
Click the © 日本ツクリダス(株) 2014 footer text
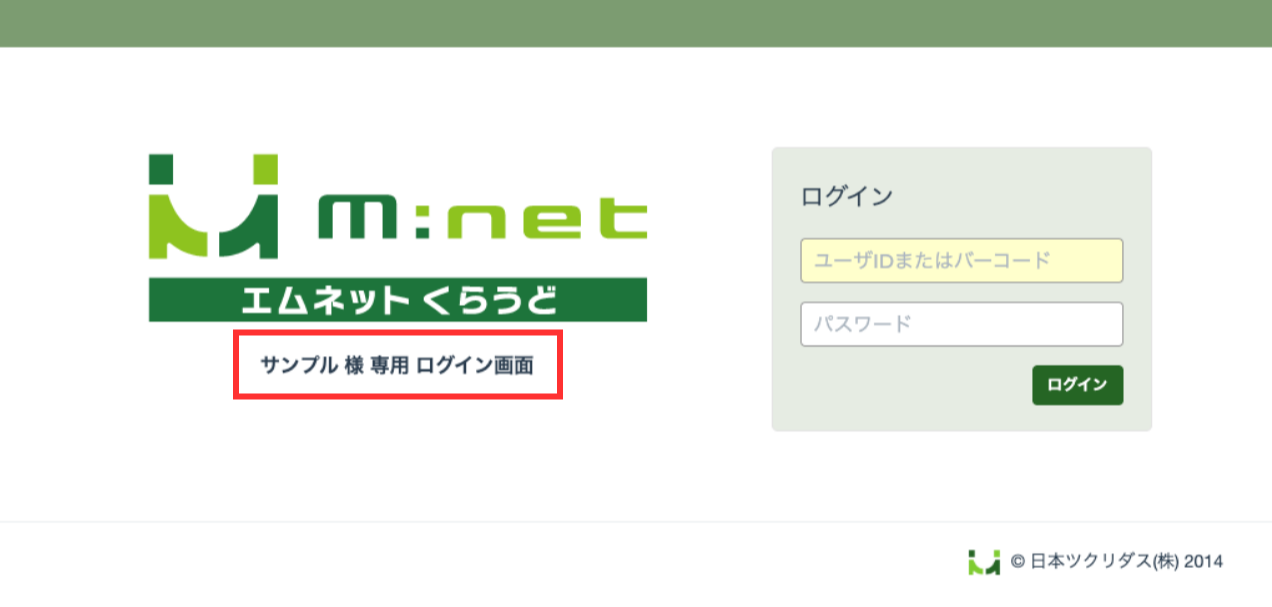click(1117, 562)
